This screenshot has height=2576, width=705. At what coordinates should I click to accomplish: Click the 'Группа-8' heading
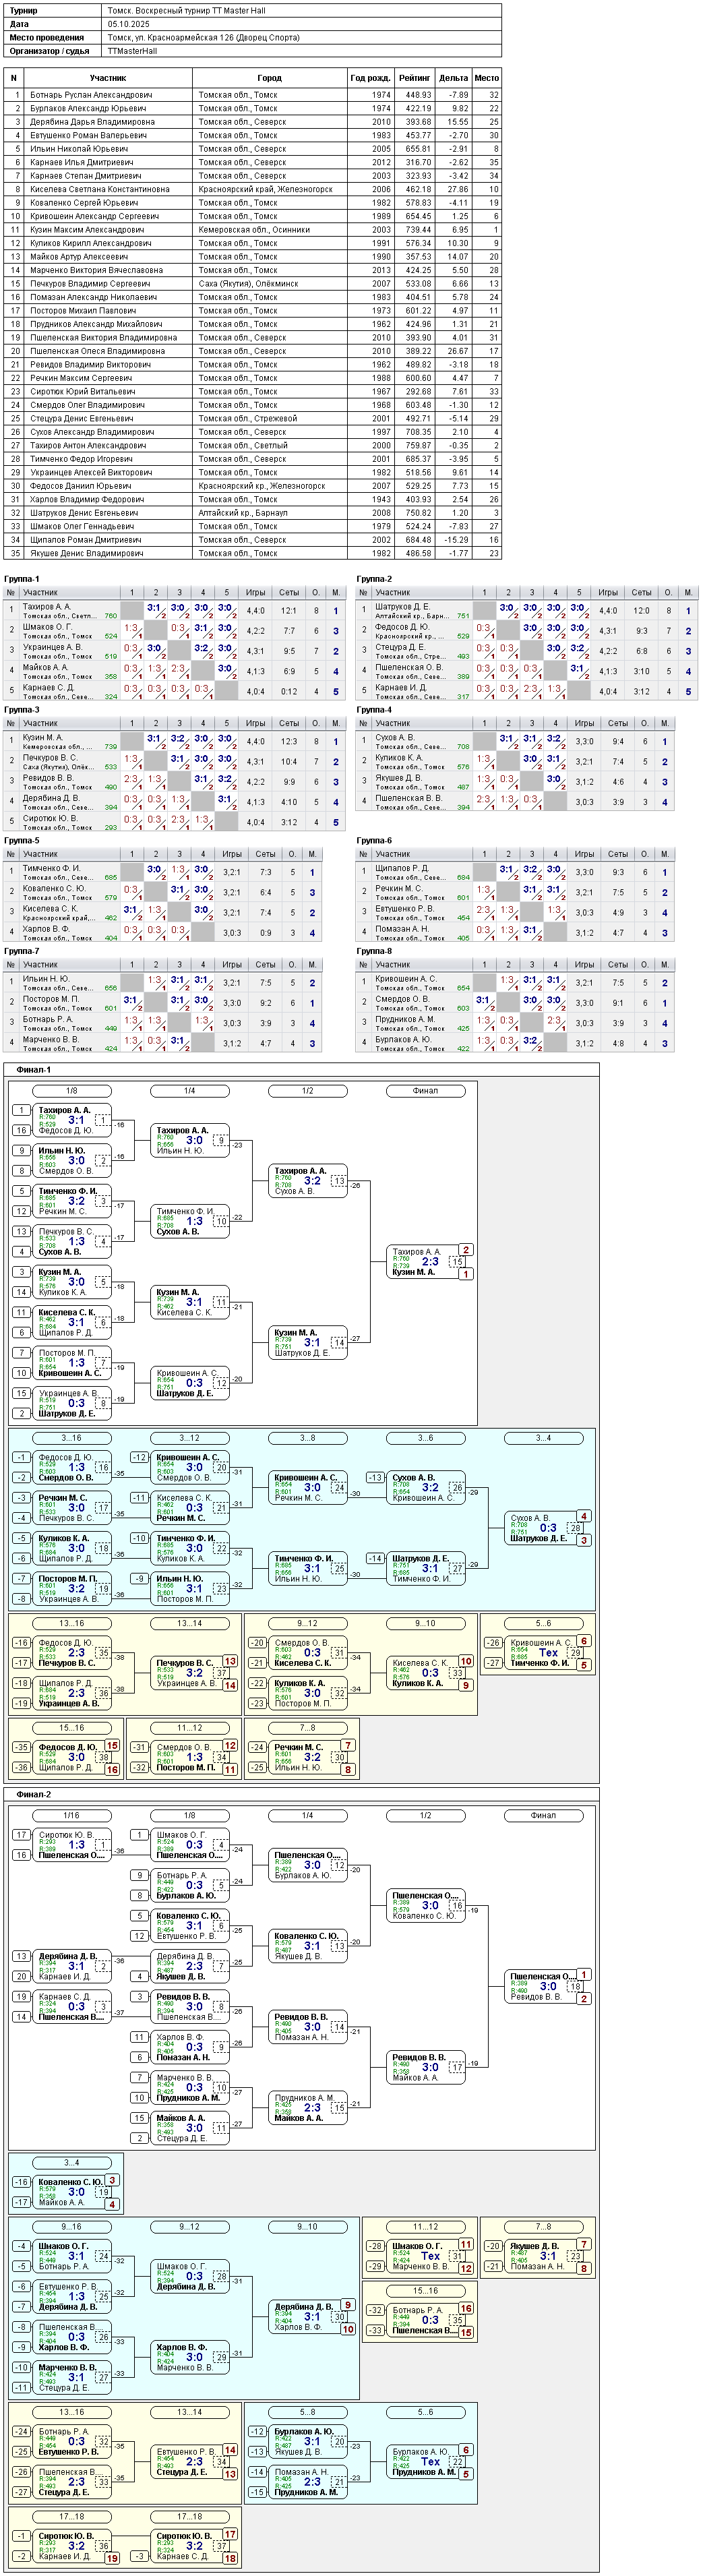pos(374,951)
